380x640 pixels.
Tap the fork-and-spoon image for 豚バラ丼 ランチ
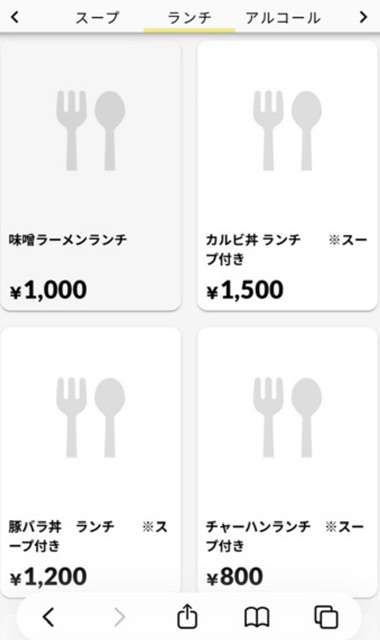(91, 417)
